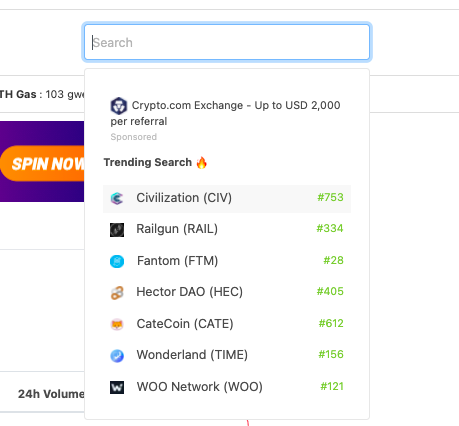Click the fire icon beside Trending Search
Screen dimensions: 459x426
[202, 163]
